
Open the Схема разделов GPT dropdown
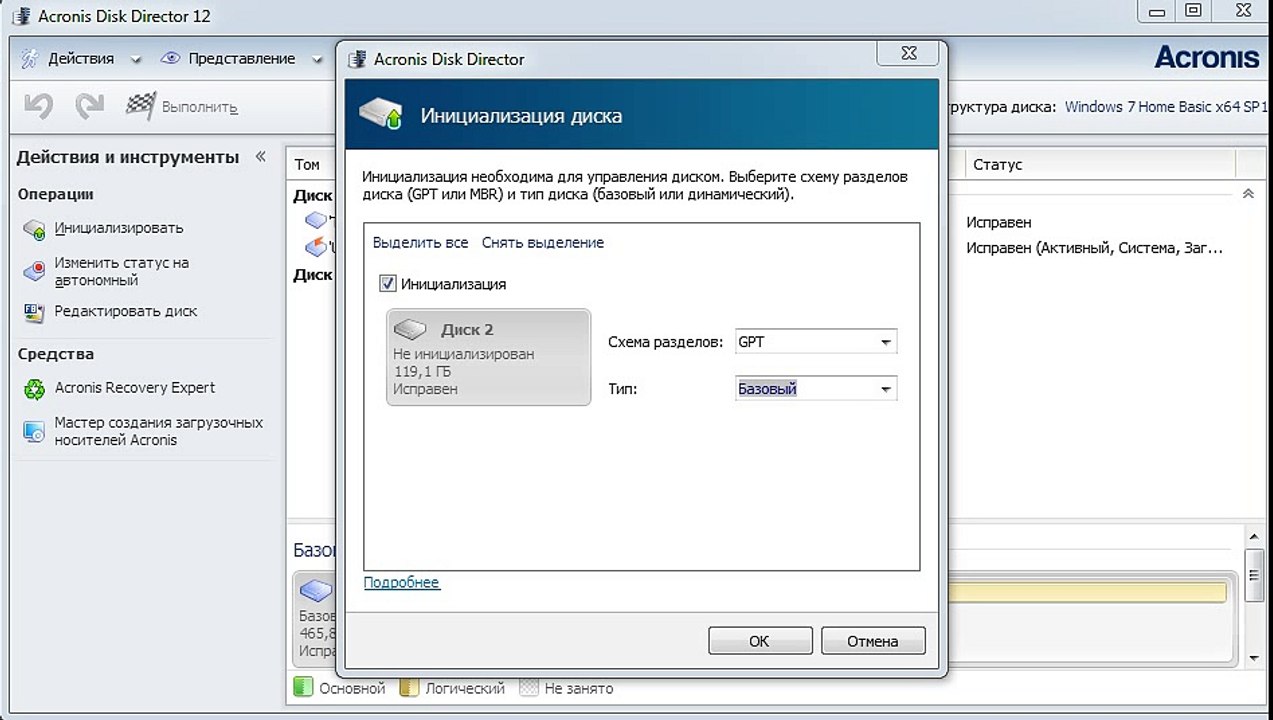[x=816, y=342]
